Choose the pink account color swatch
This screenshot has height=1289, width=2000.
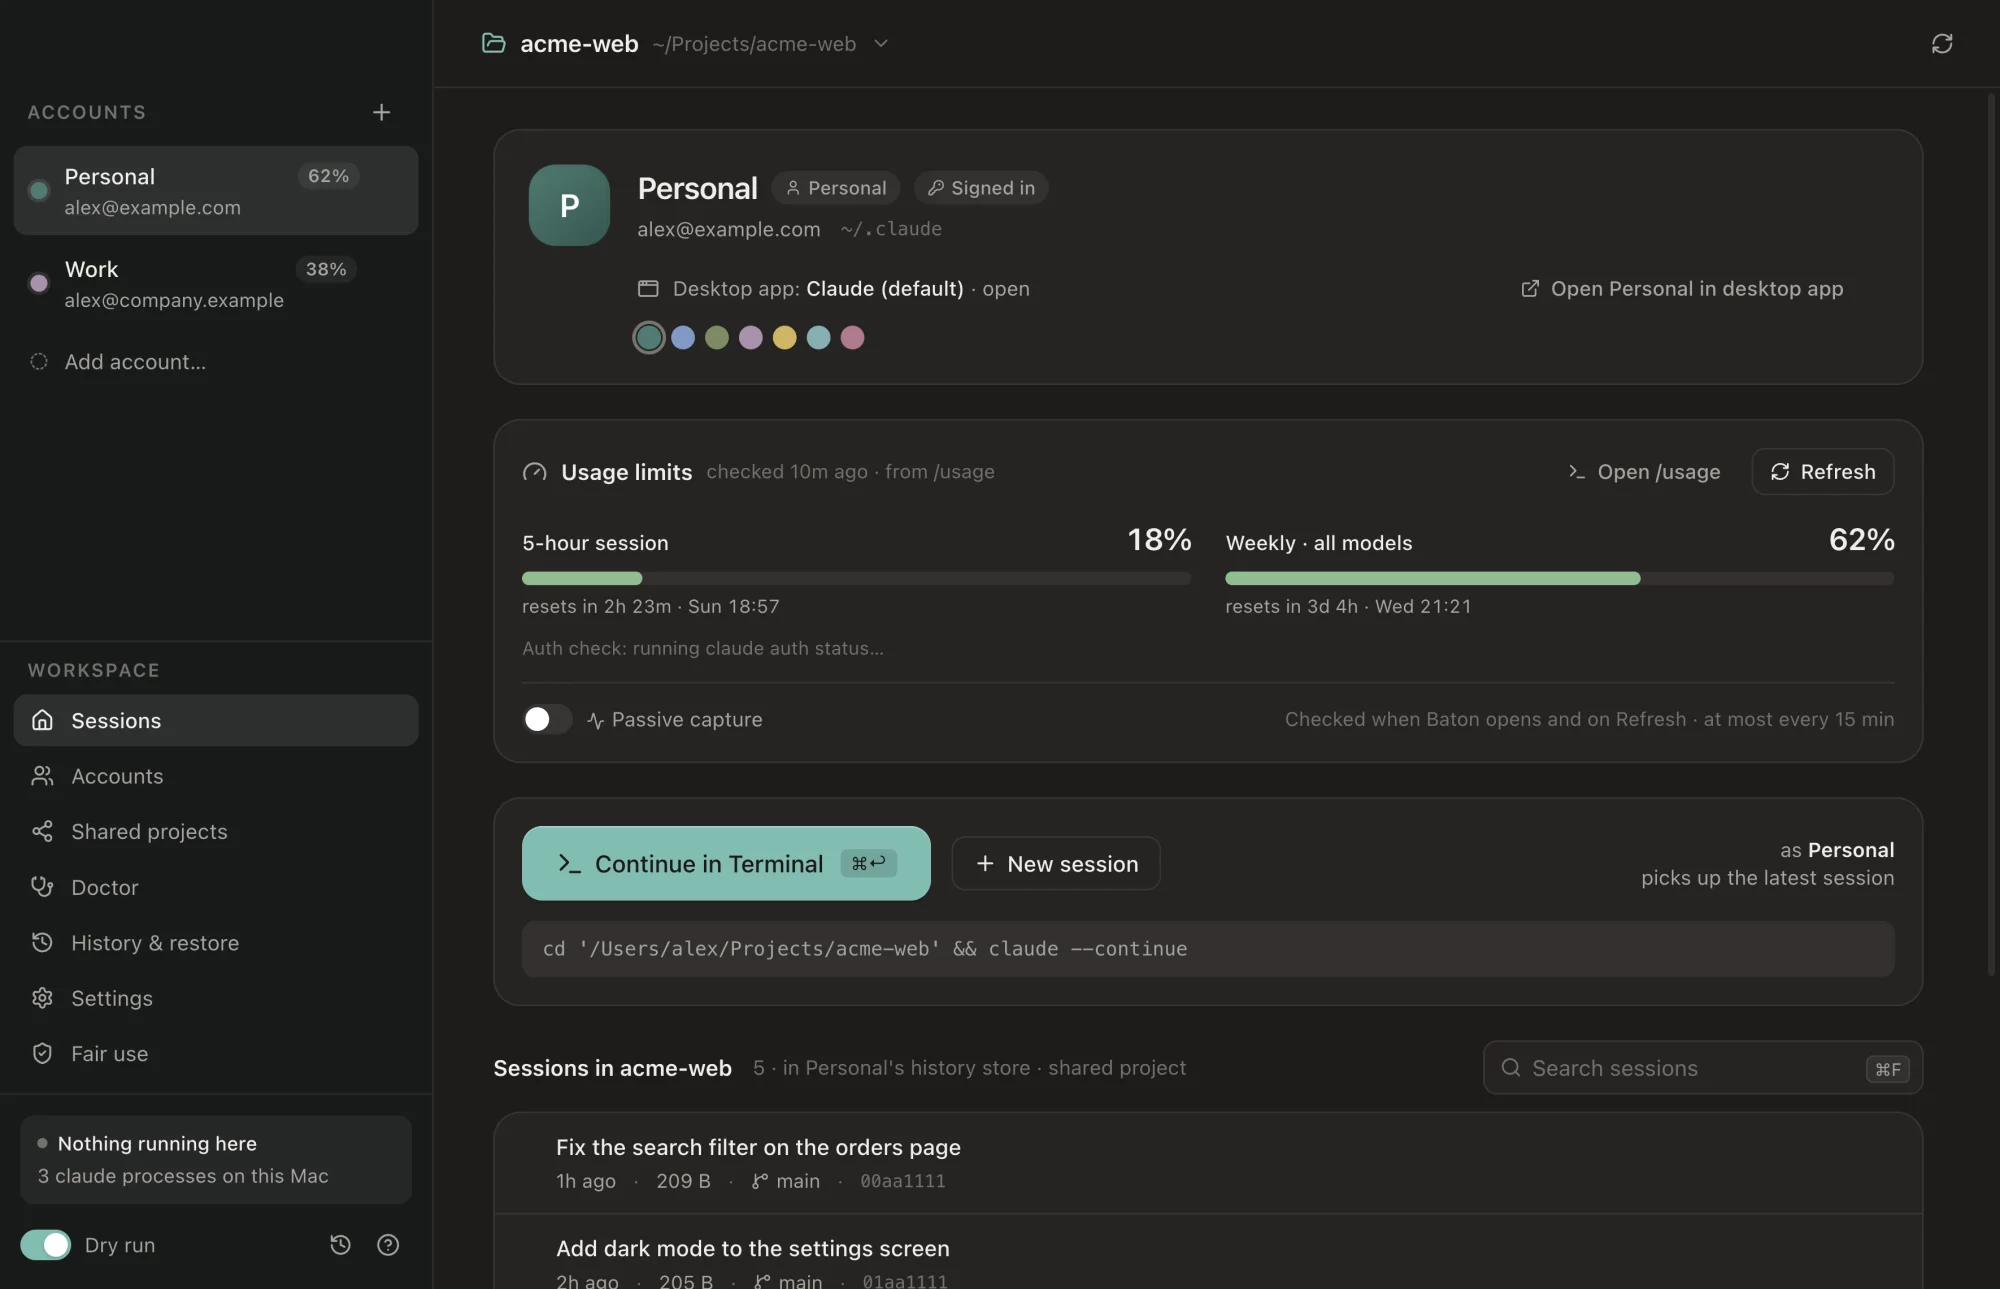[x=852, y=338]
